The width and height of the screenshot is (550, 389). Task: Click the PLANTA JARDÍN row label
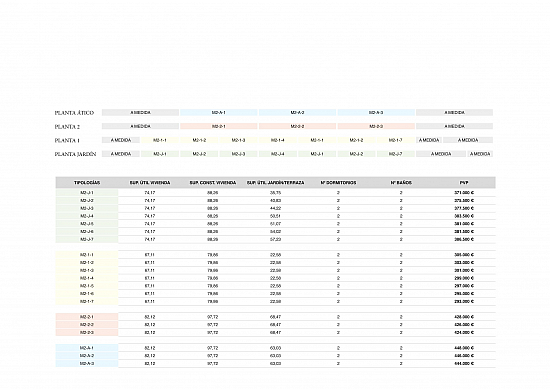tap(75, 154)
